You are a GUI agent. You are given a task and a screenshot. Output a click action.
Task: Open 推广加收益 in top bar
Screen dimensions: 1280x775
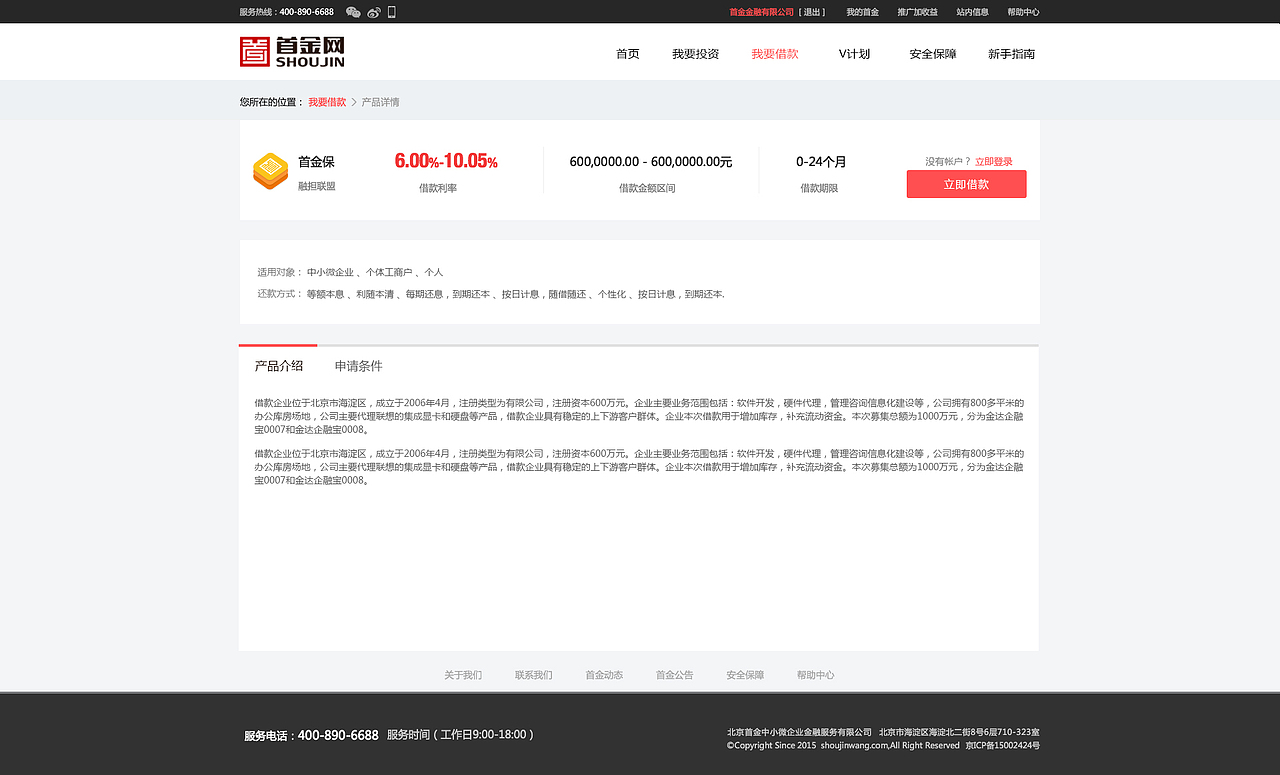pyautogui.click(x=917, y=12)
